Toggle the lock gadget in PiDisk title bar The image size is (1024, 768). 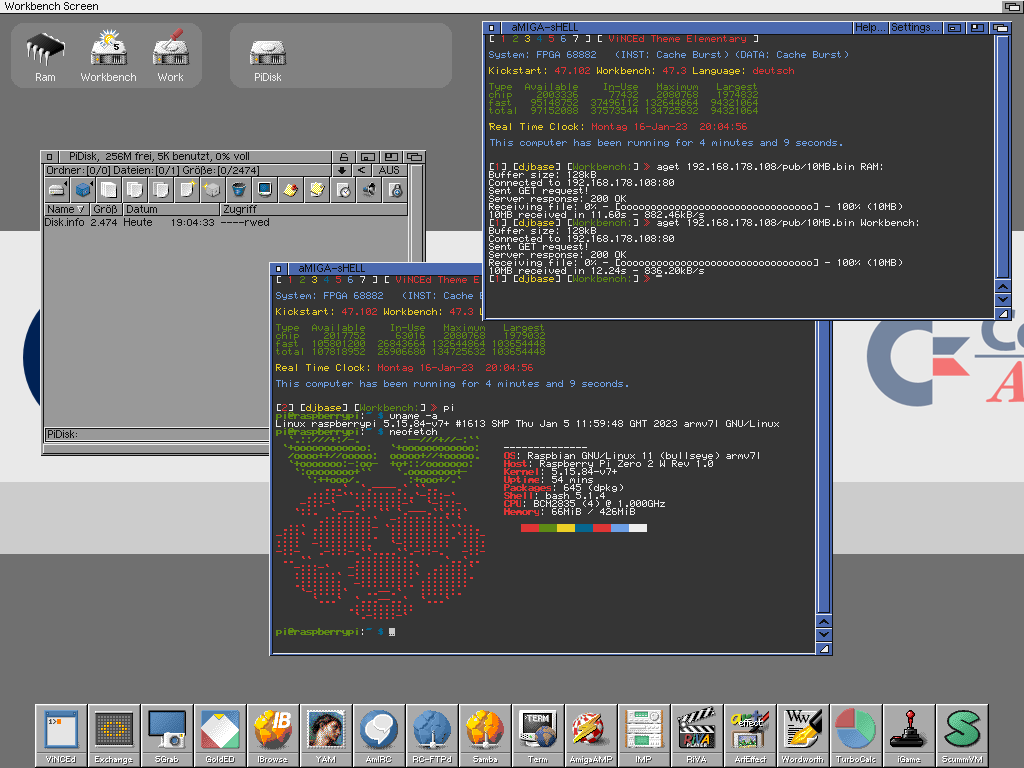coord(344,157)
